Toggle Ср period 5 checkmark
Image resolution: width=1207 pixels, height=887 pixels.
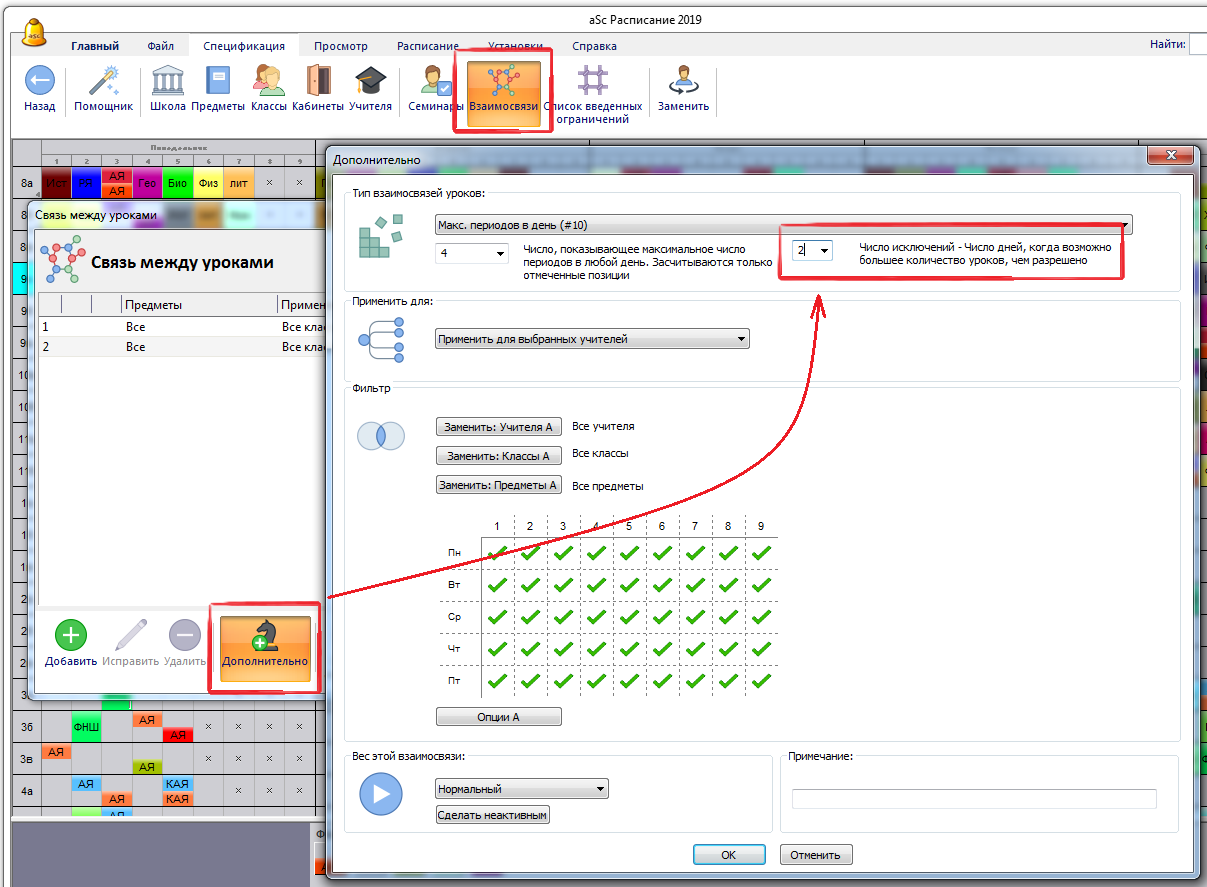(629, 616)
